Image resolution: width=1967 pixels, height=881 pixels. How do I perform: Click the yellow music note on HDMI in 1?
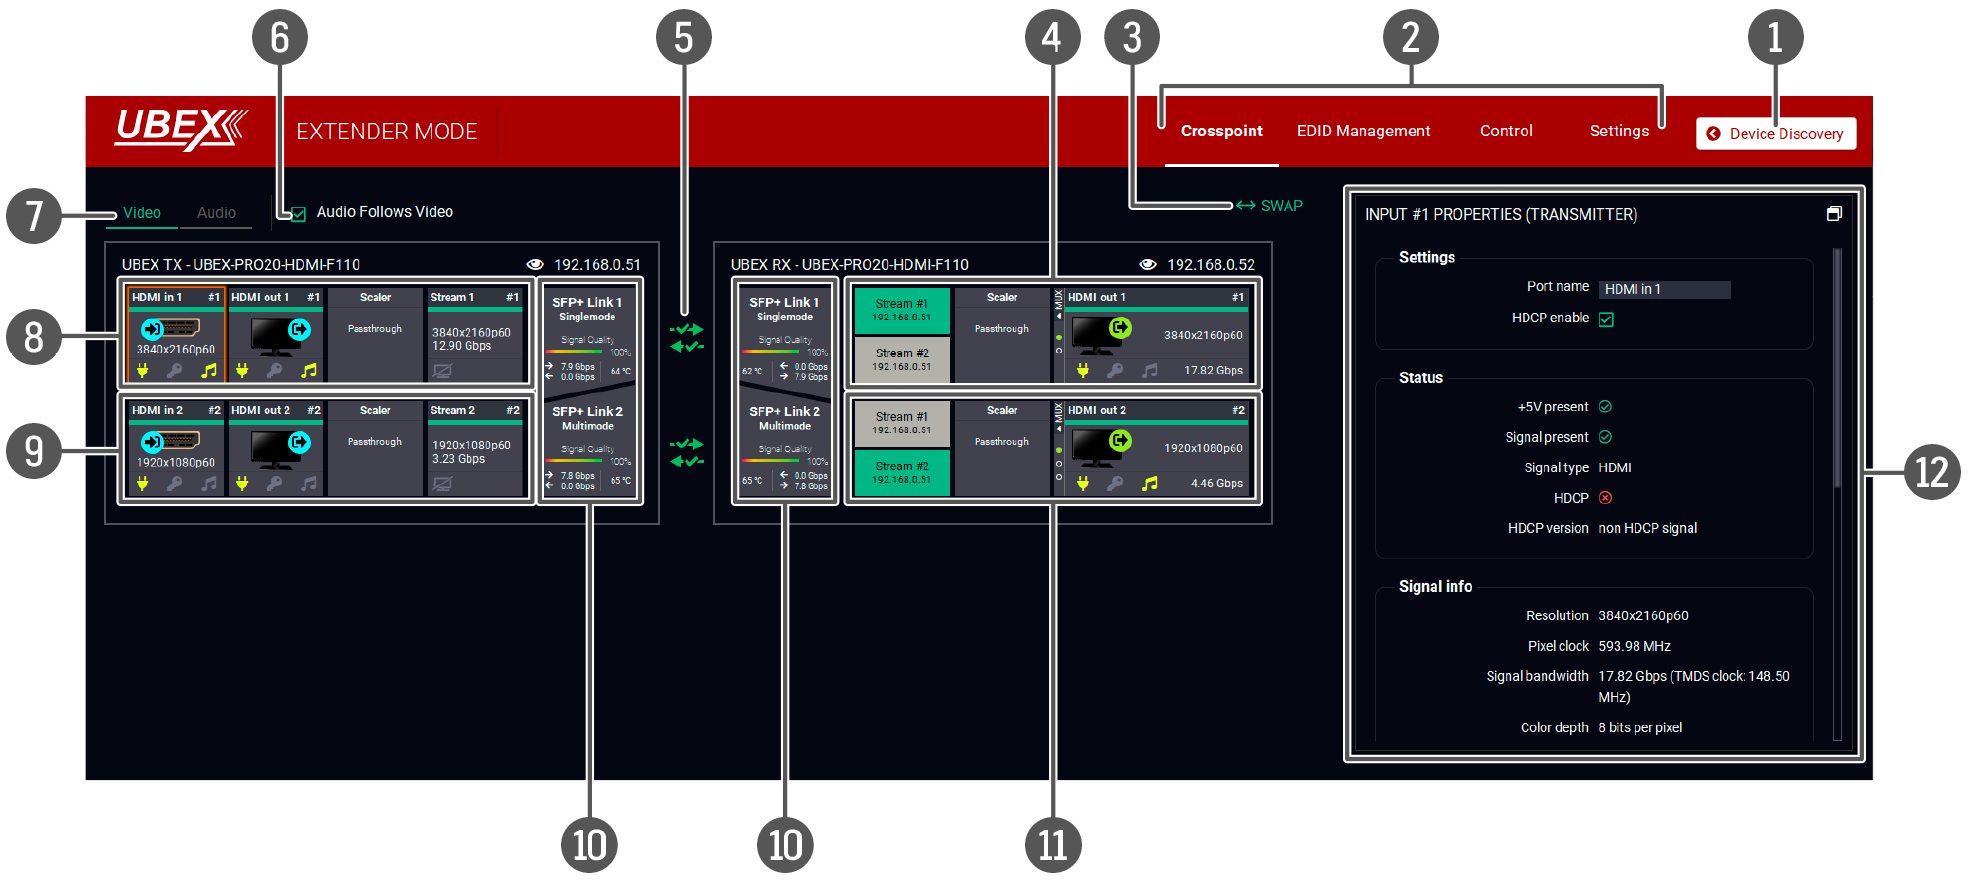pyautogui.click(x=208, y=371)
